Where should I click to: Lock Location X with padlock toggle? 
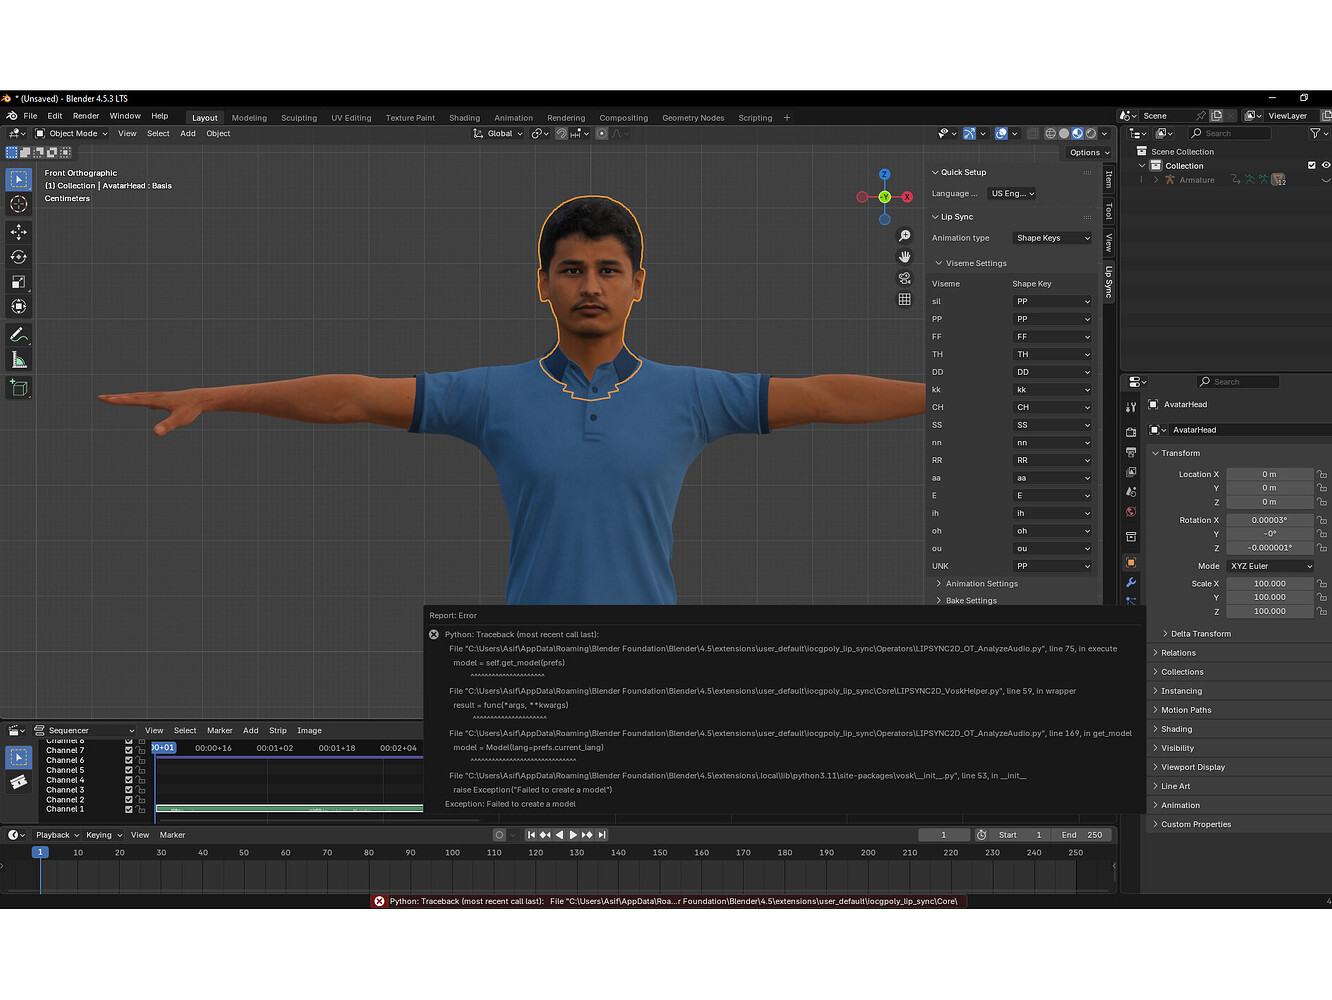click(1321, 474)
